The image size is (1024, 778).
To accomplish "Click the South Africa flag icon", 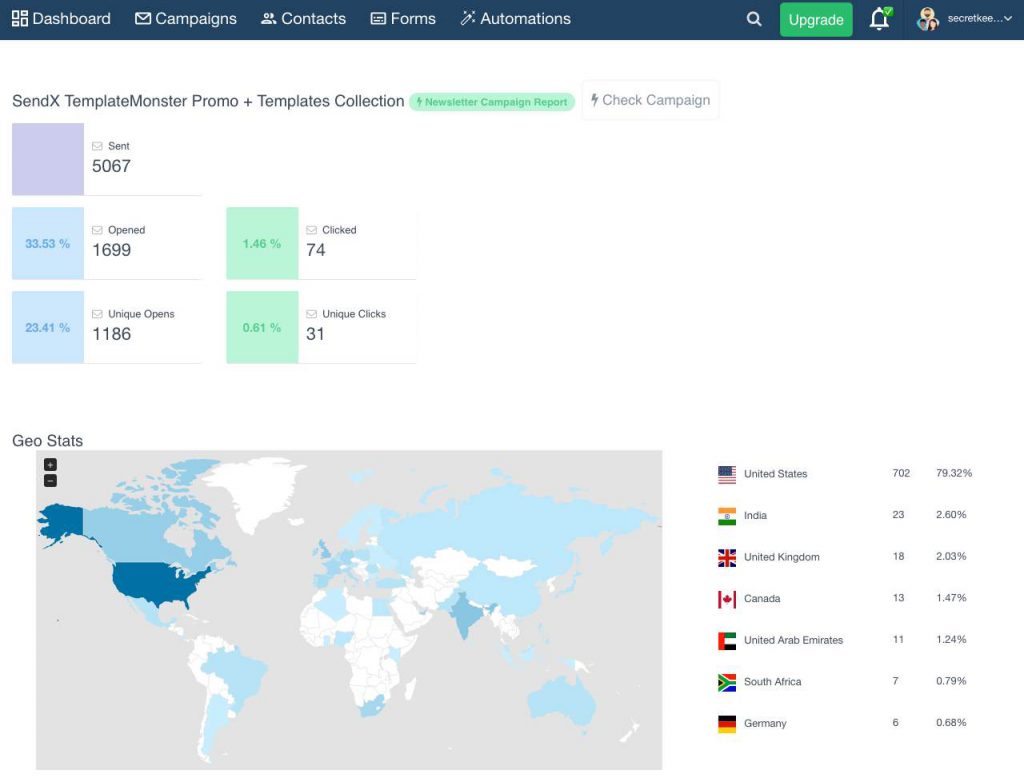I will [727, 683].
